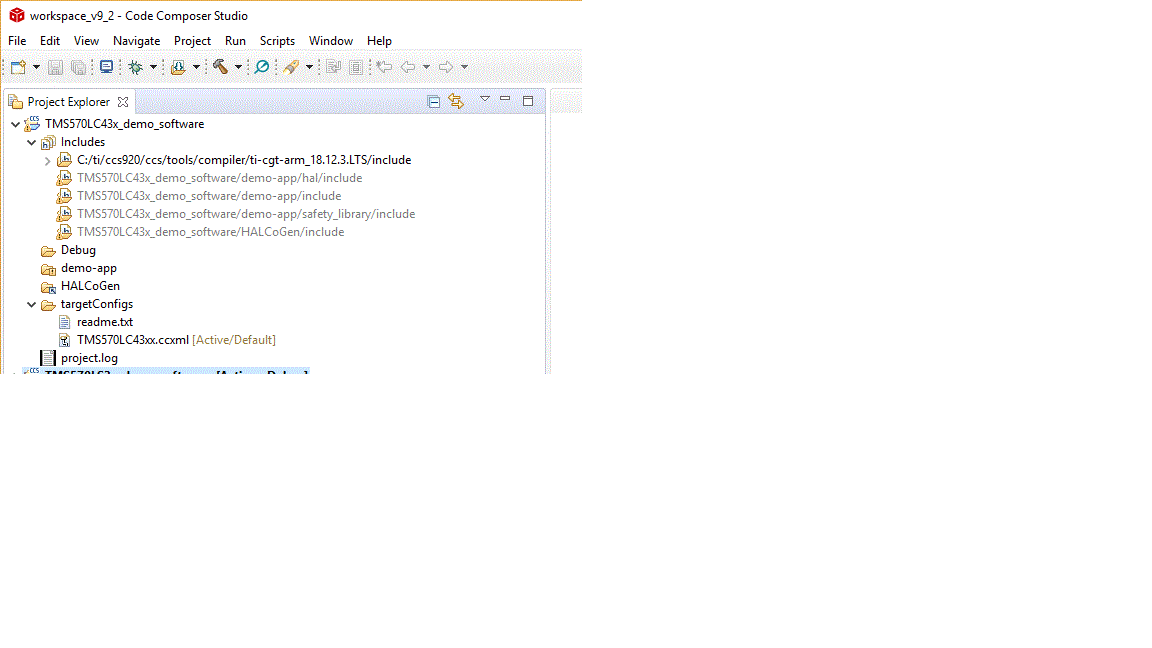
Task: Open the Navigate menu
Action: [137, 41]
